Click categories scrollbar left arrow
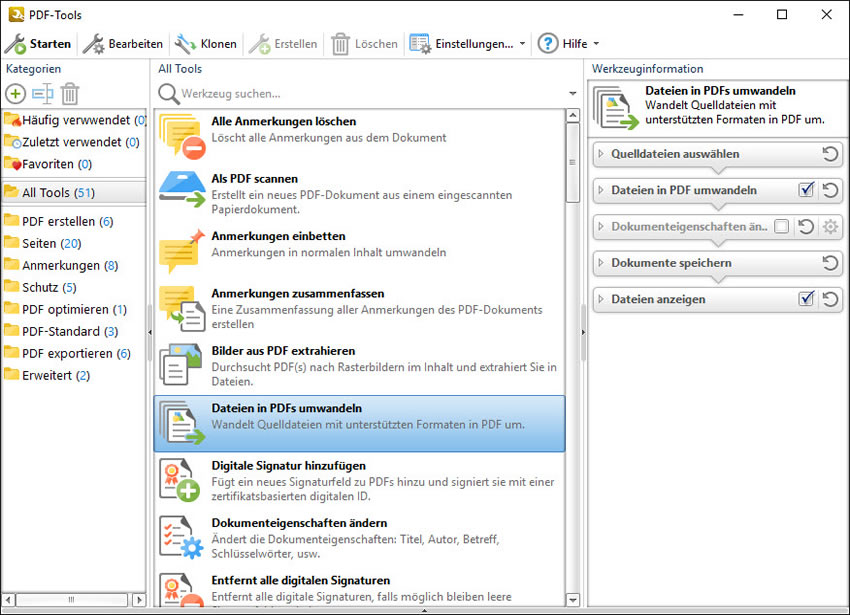The width and height of the screenshot is (850, 615). pyautogui.click(x=8, y=600)
